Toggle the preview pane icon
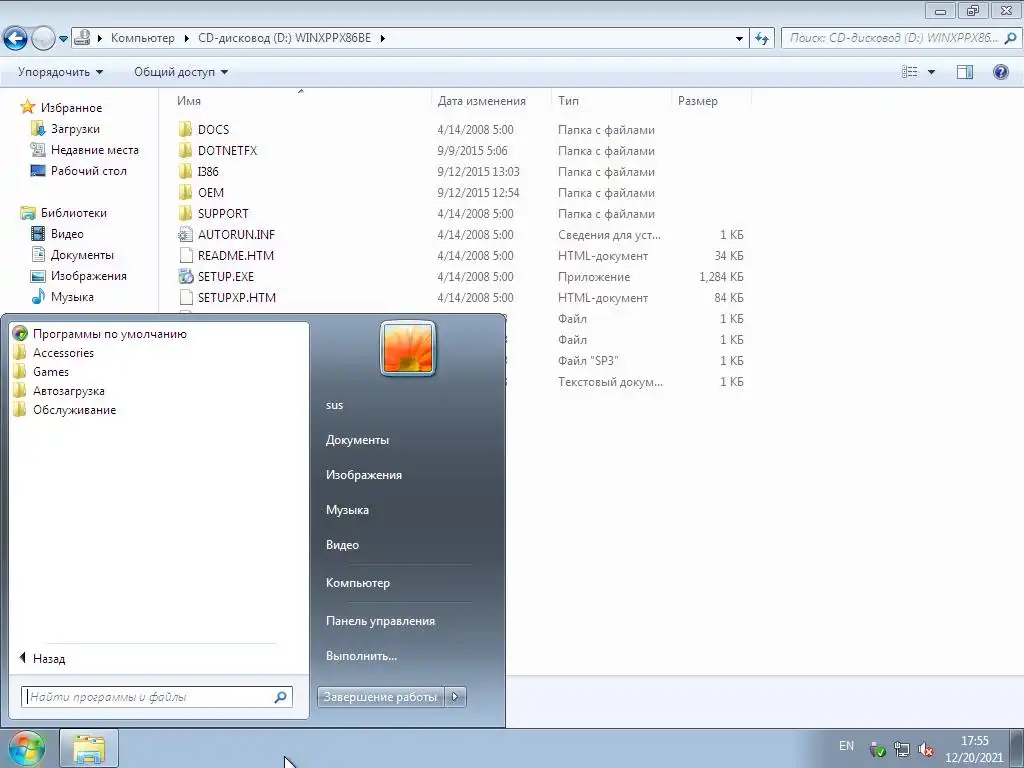Screen dimensions: 1024x768 tap(965, 72)
